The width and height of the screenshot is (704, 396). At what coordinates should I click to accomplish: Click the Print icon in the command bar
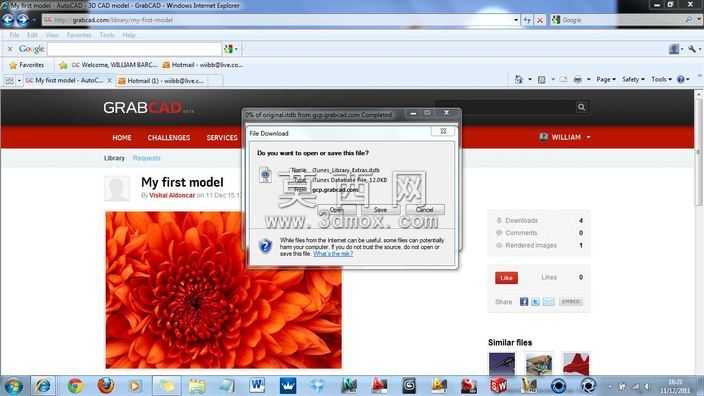577,79
